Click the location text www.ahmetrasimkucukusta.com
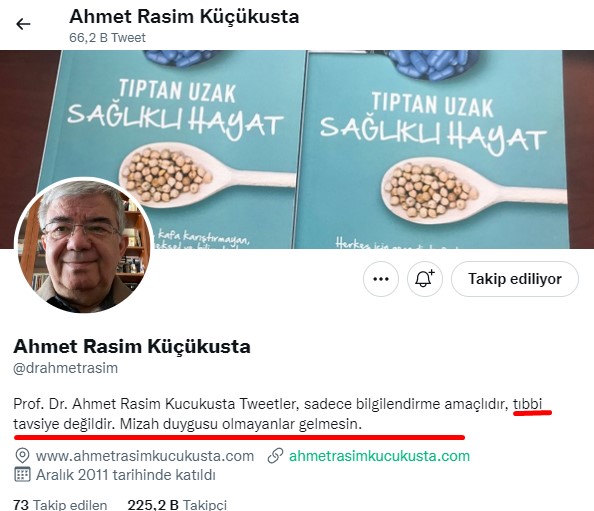 (x=145, y=456)
